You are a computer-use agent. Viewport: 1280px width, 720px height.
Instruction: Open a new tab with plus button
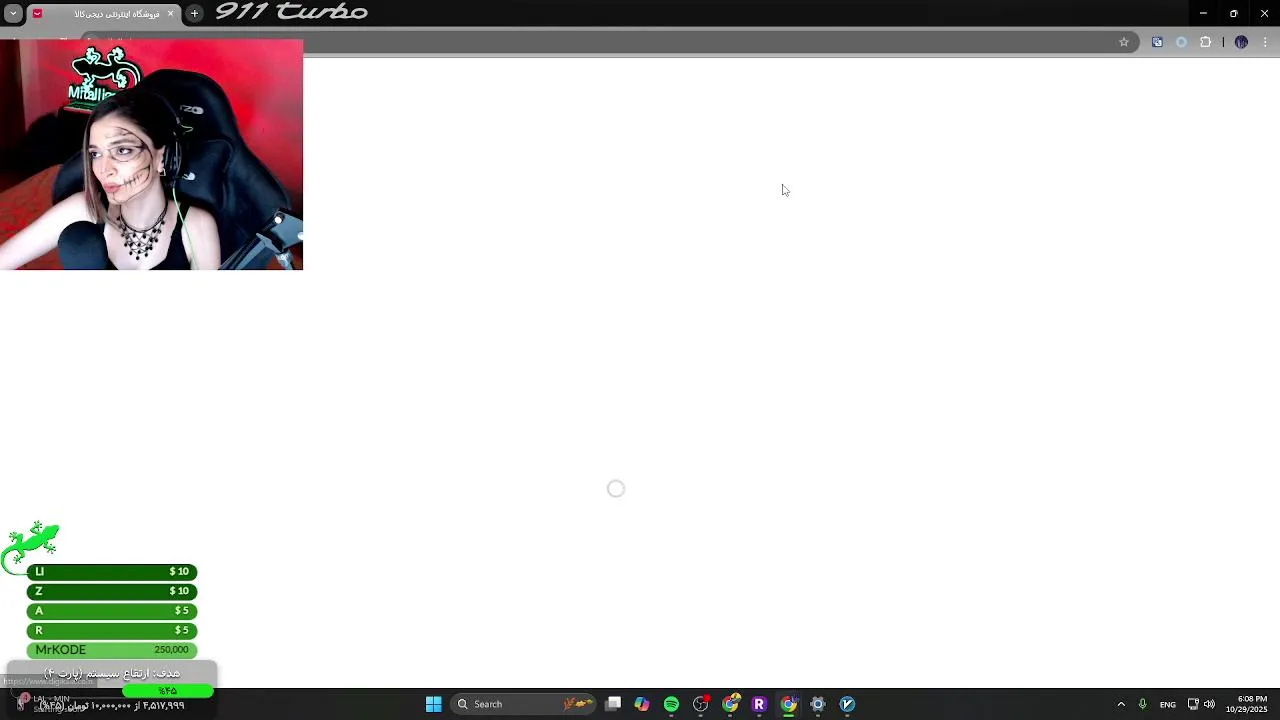pyautogui.click(x=194, y=14)
